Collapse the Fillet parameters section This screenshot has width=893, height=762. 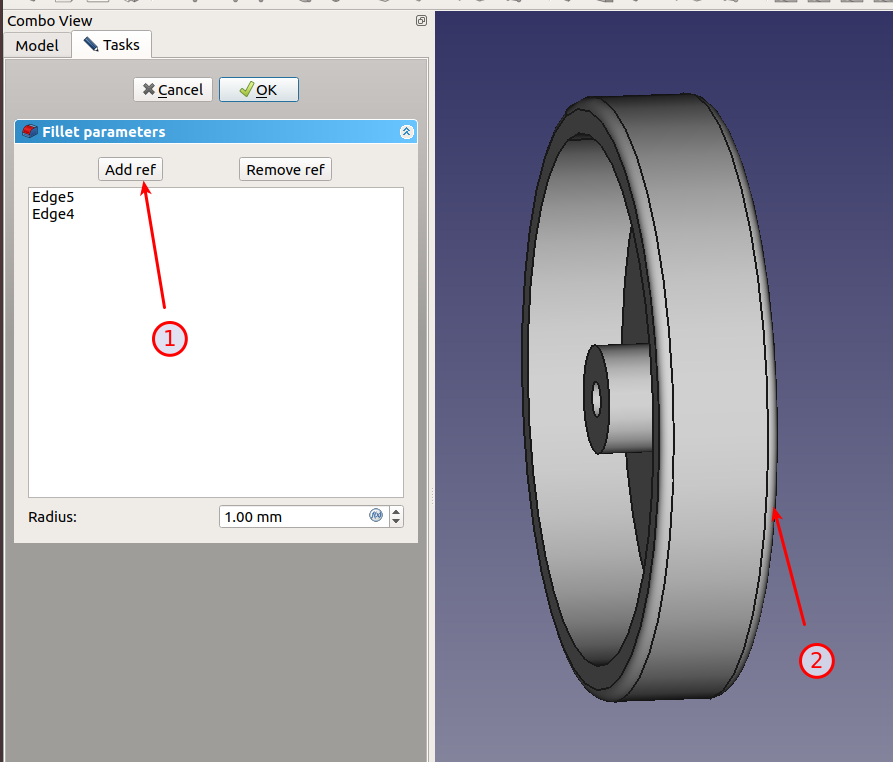point(406,132)
